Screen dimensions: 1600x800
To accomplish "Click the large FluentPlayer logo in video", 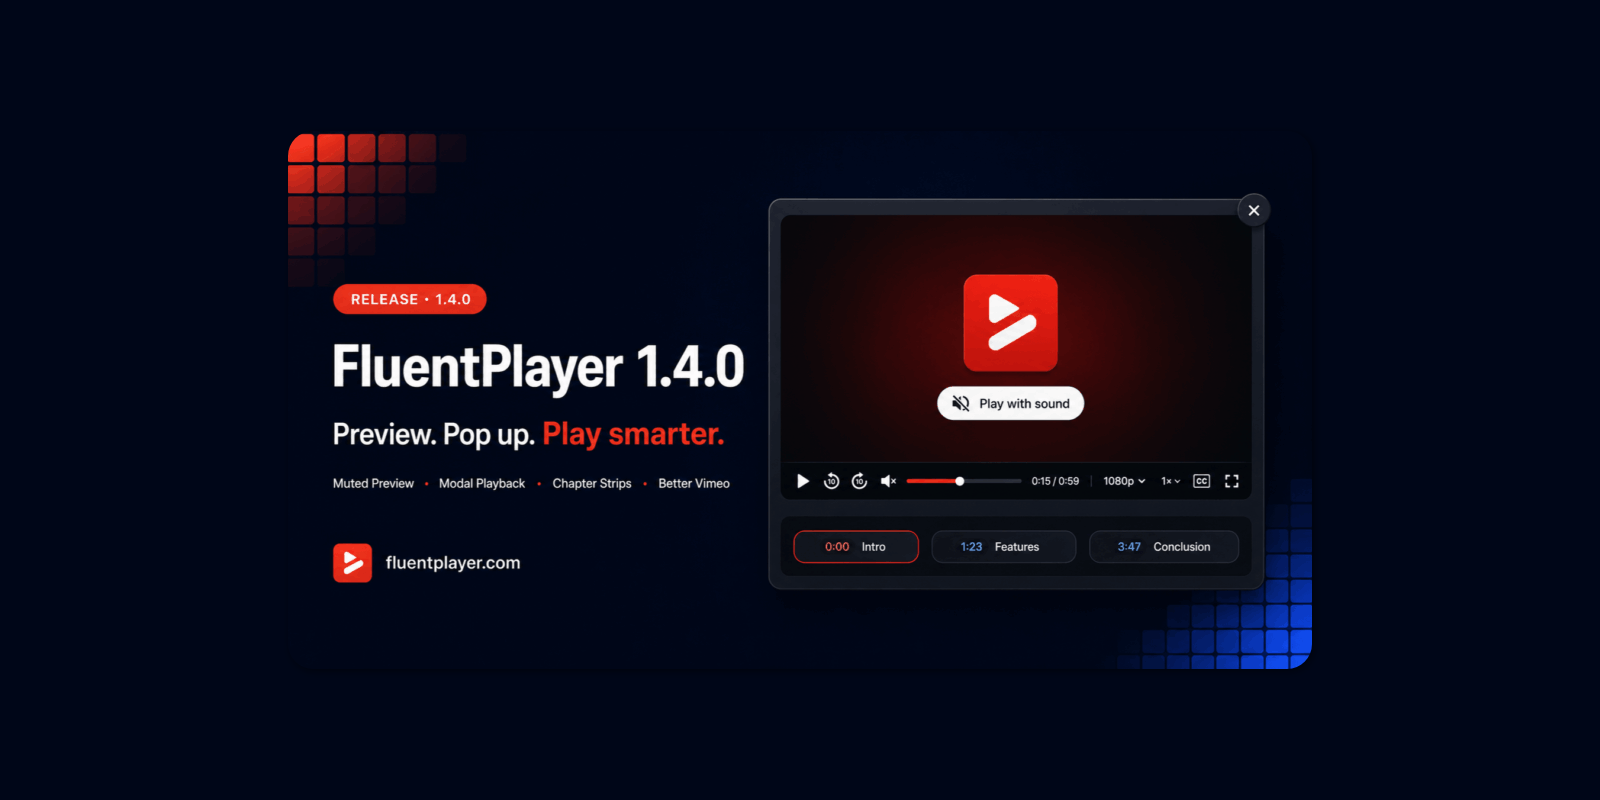I will coord(1010,322).
